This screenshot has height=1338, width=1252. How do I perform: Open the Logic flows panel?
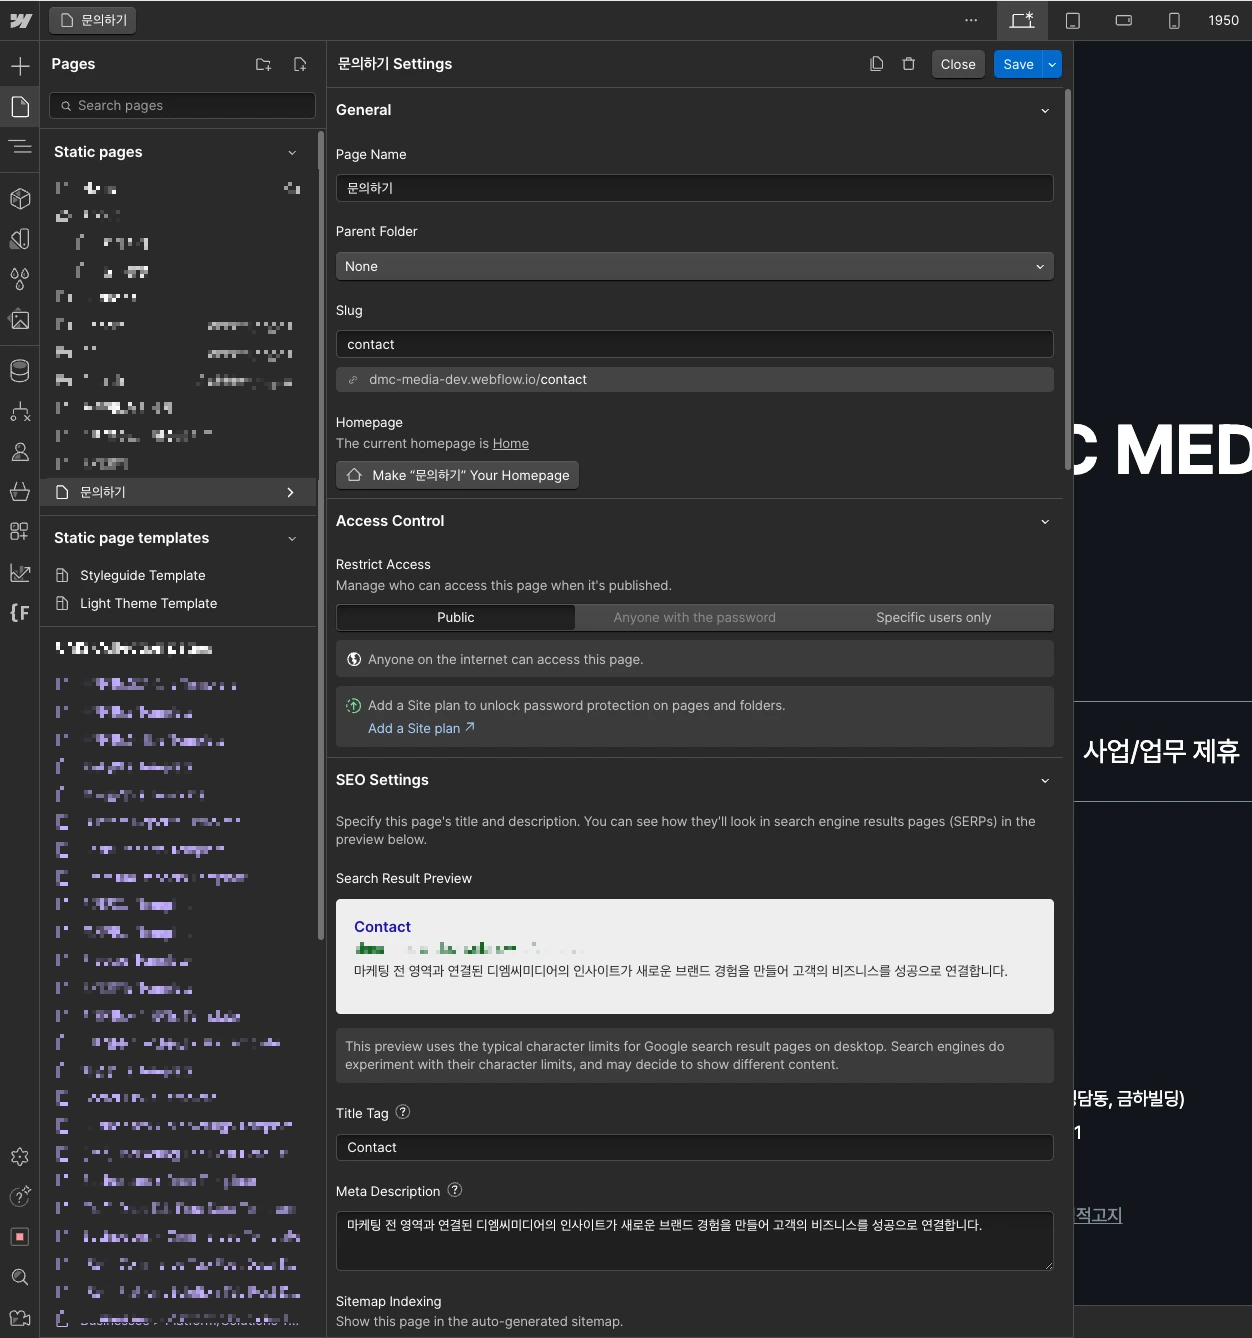(20, 411)
